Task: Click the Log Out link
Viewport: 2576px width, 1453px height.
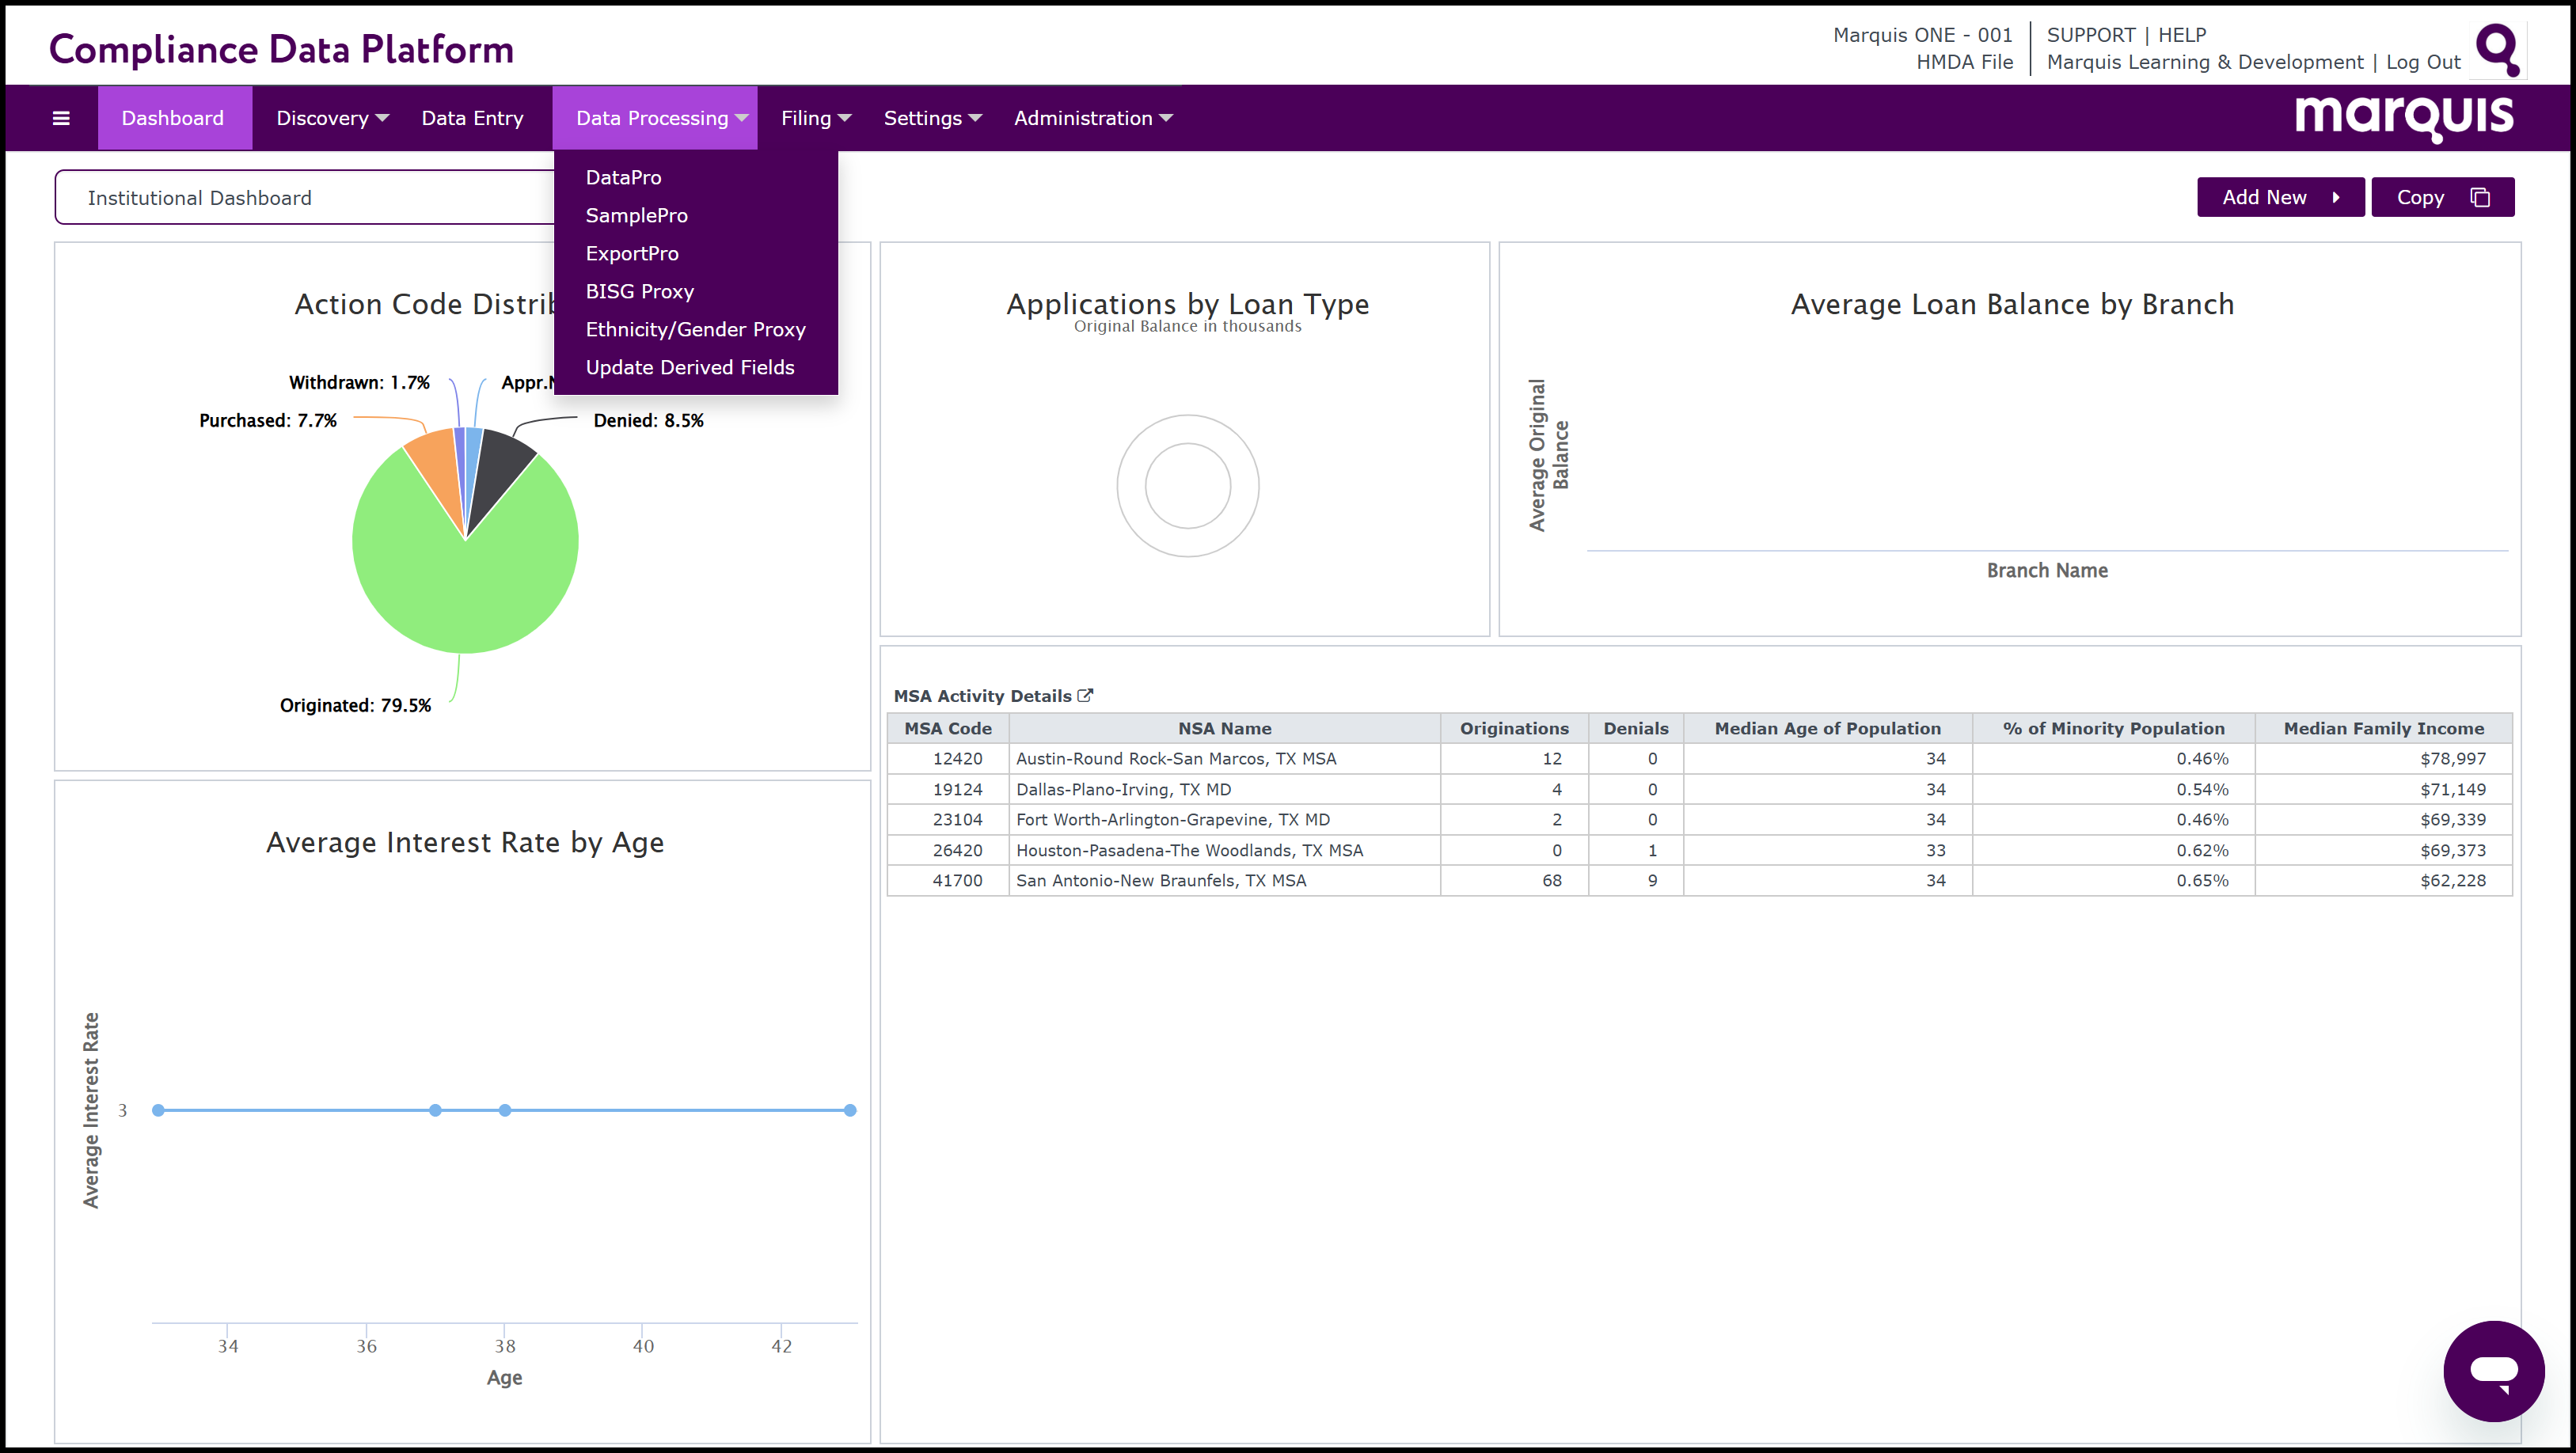Action: pos(2422,62)
